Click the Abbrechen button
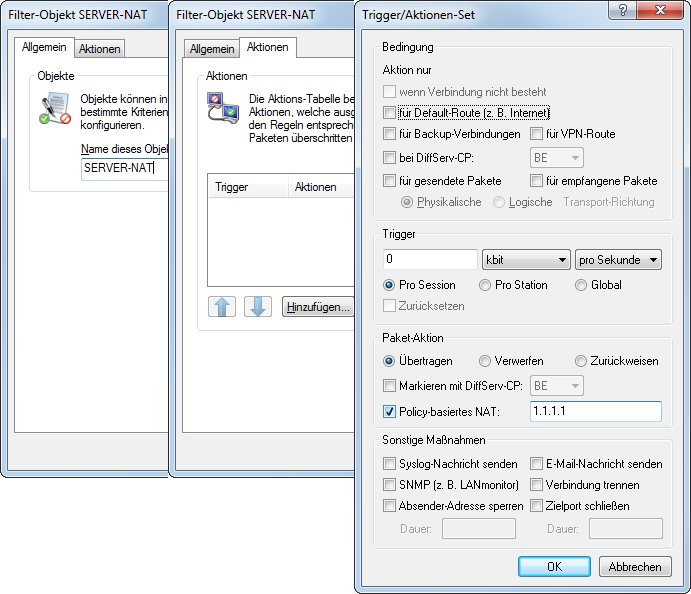 click(635, 567)
